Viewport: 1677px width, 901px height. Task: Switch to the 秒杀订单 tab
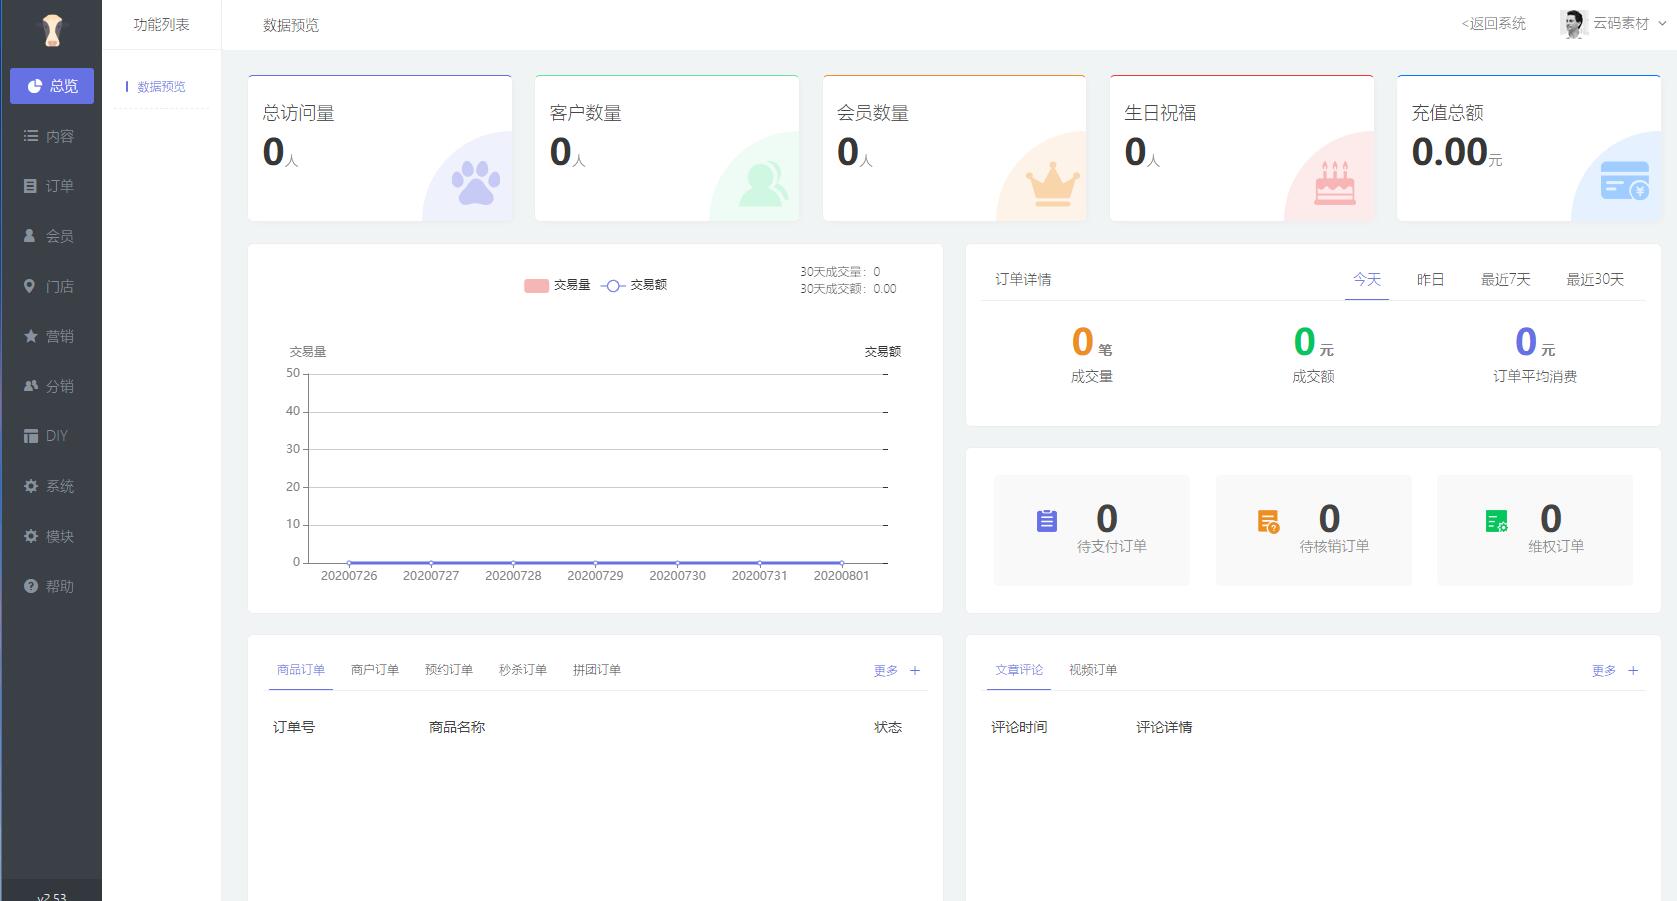522,670
